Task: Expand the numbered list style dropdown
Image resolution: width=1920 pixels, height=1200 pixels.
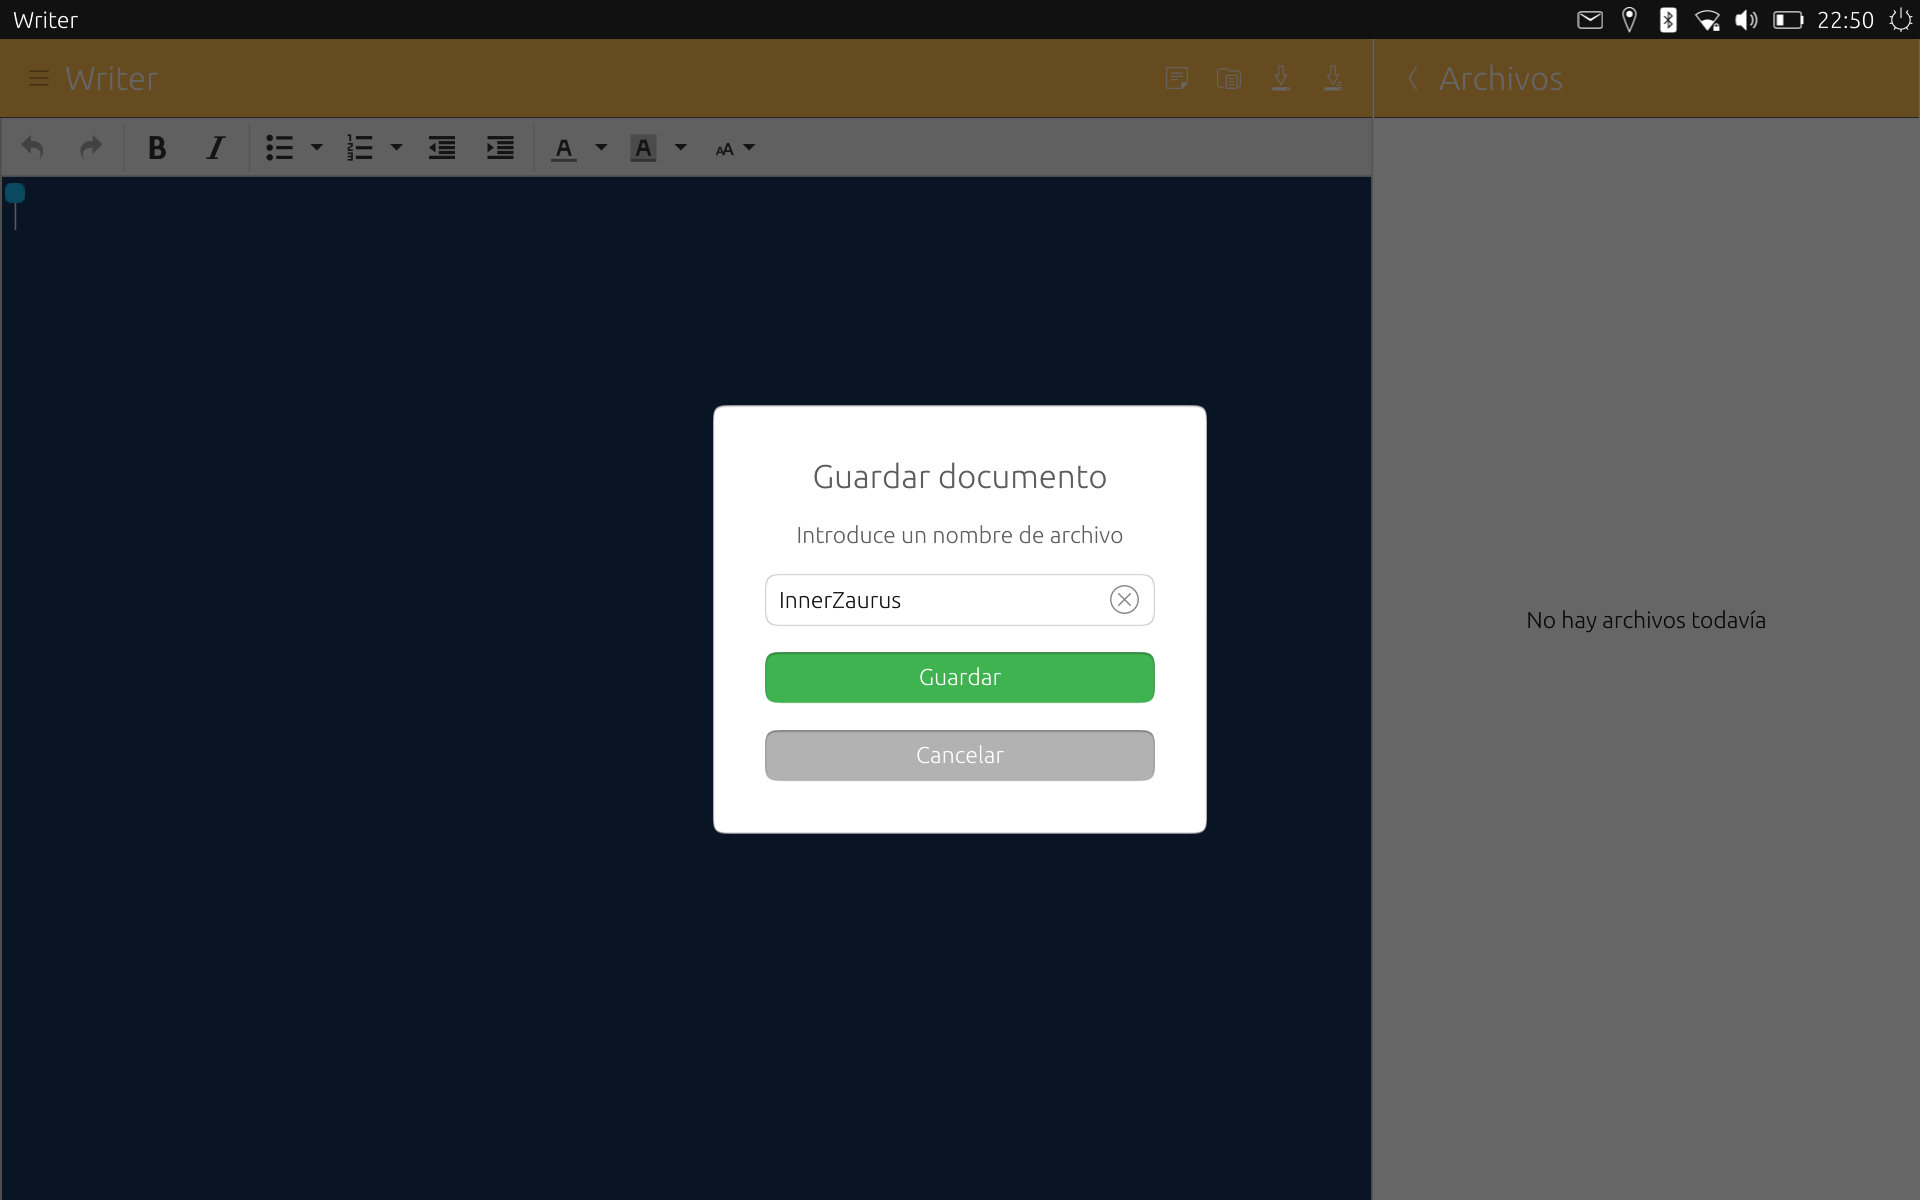Action: click(x=396, y=148)
